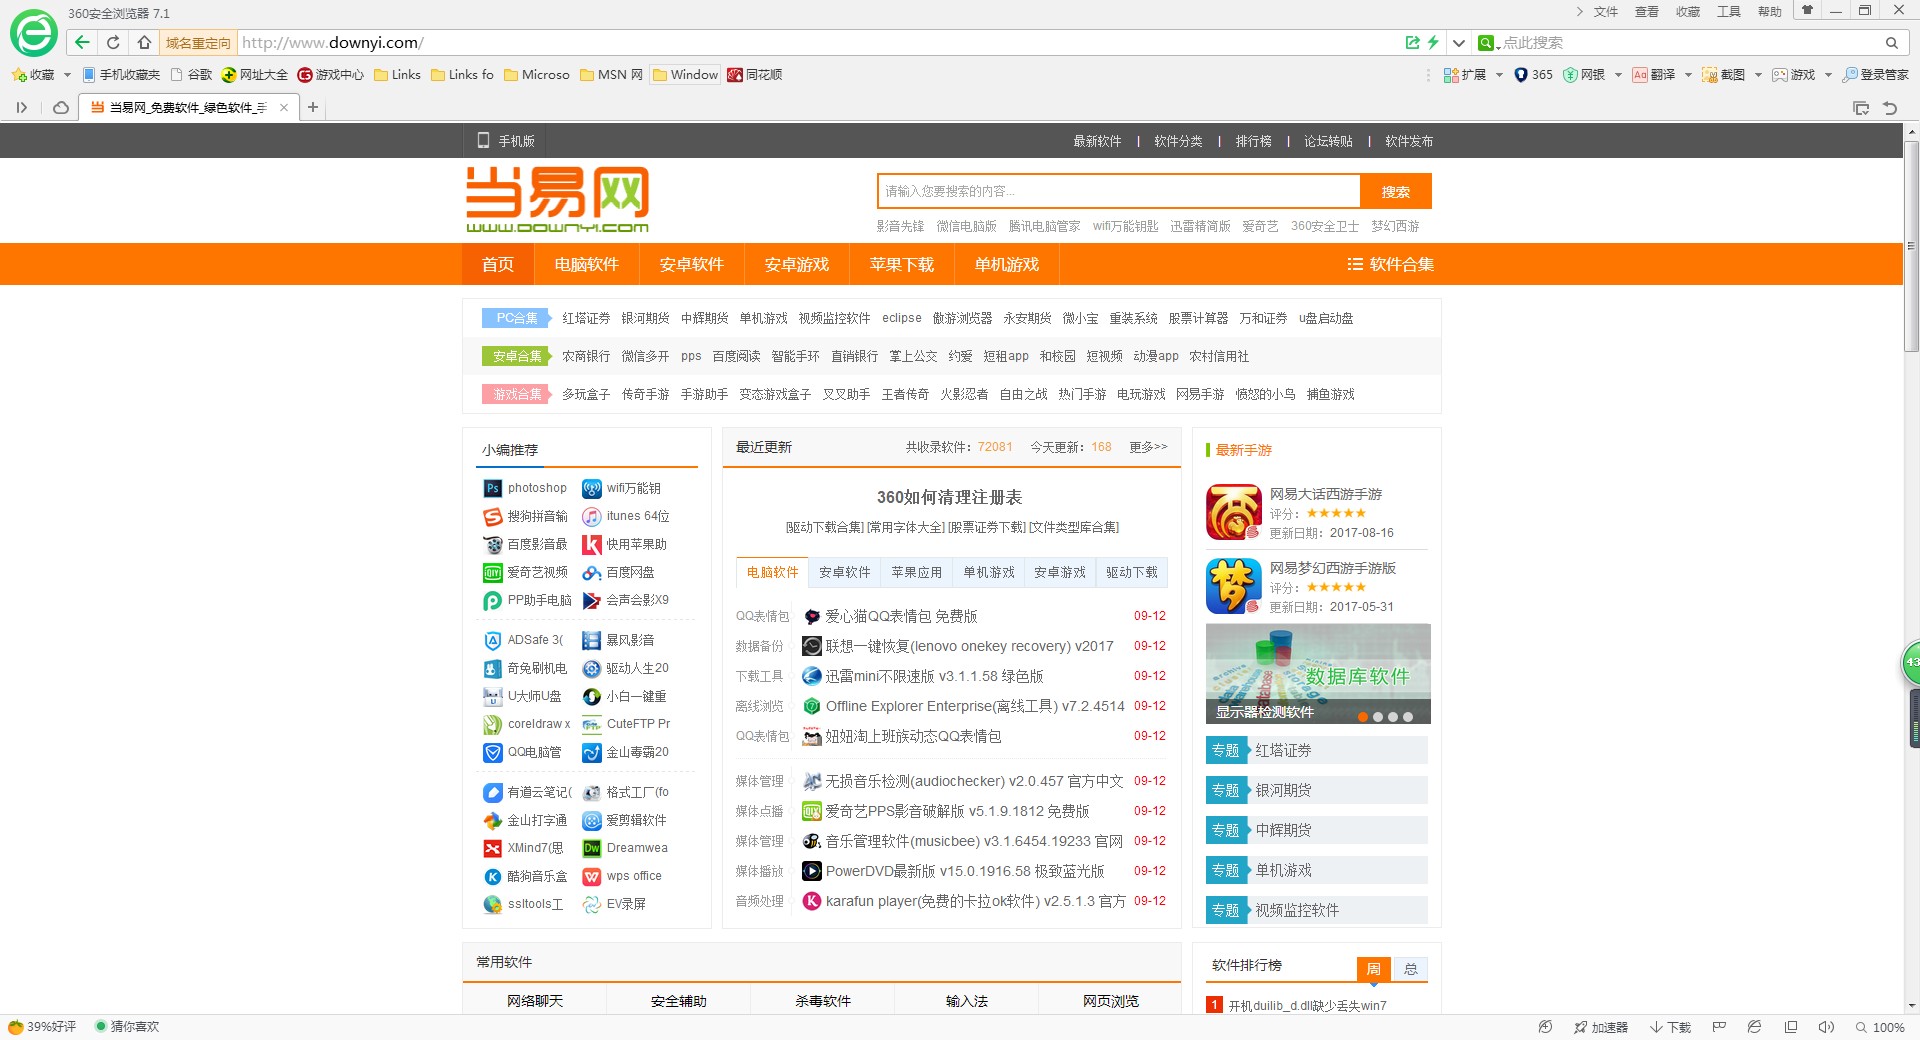The width and height of the screenshot is (1920, 1040).
Task: Click the wps office icon
Action: (592, 876)
